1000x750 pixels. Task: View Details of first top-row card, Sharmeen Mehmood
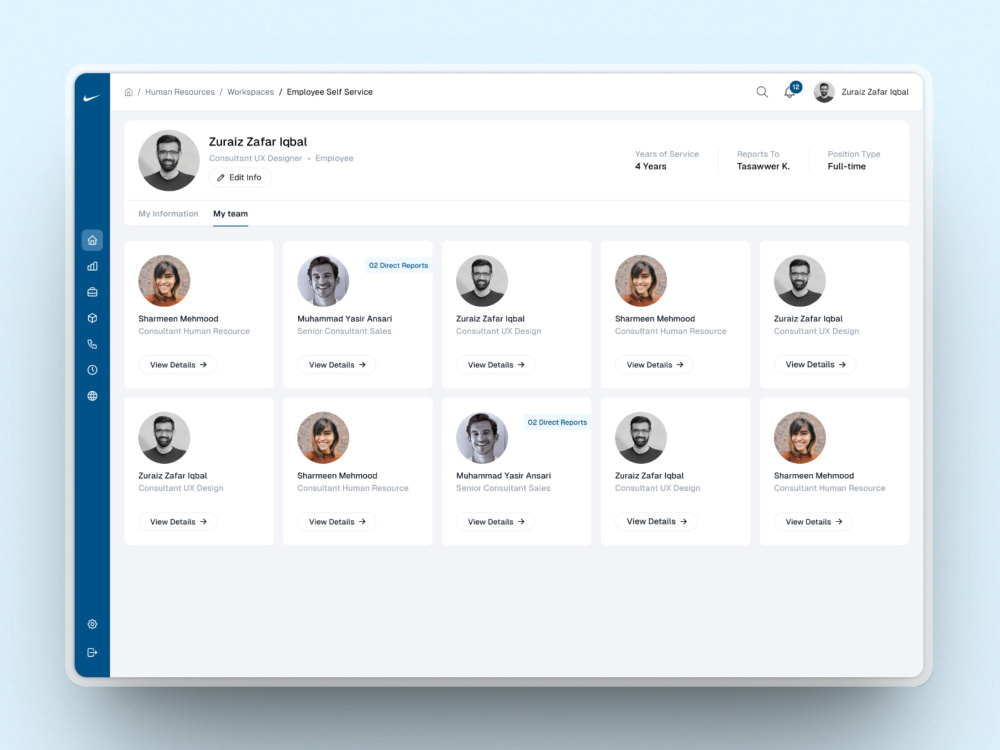point(178,365)
